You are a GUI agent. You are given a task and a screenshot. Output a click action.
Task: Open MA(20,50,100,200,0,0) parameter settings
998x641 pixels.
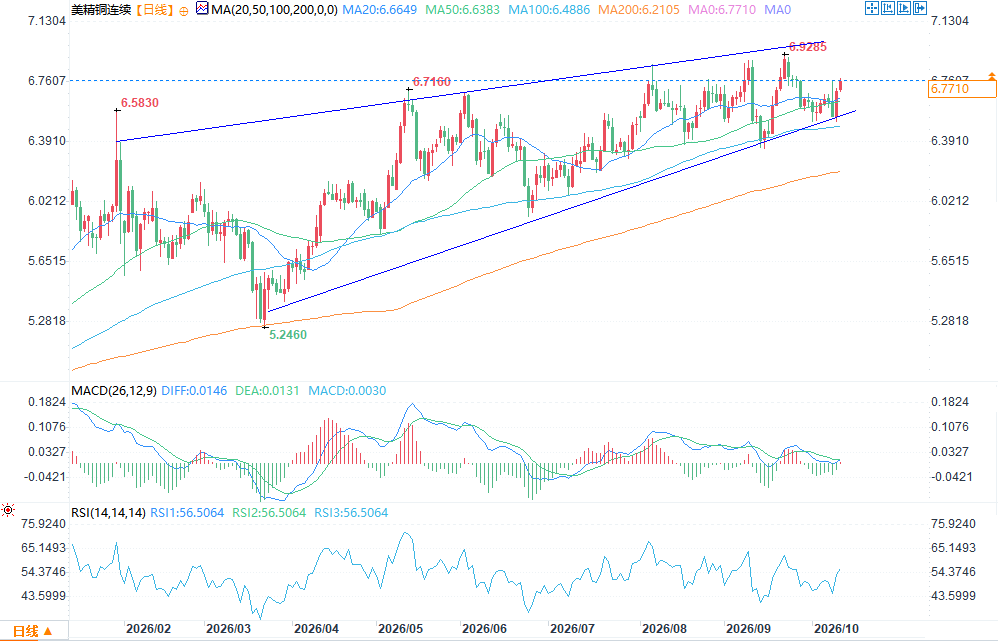coord(274,10)
